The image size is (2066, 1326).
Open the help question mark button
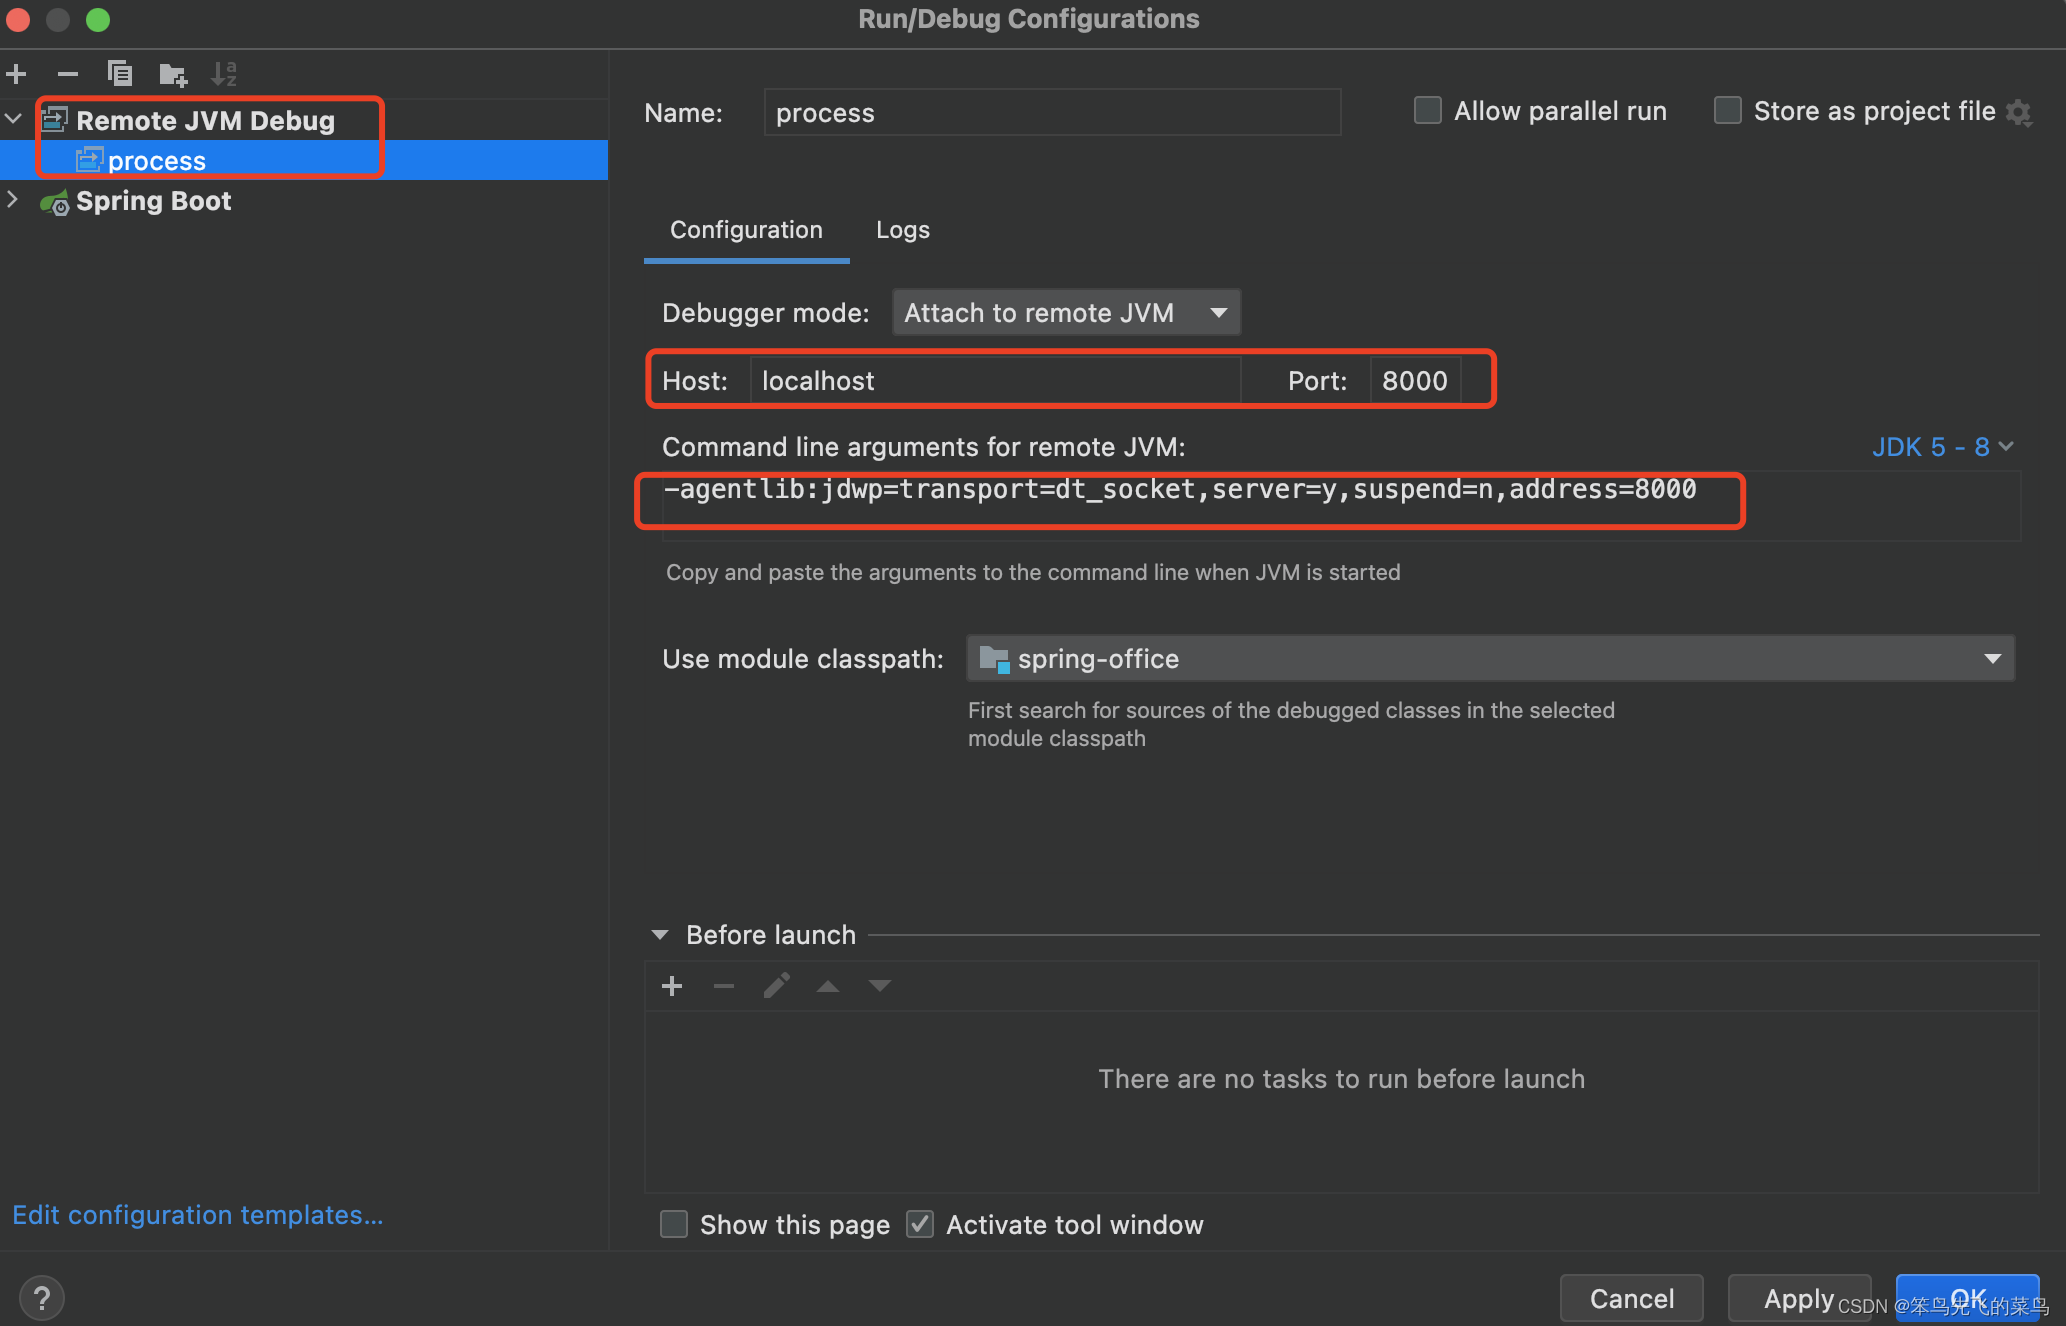(41, 1298)
